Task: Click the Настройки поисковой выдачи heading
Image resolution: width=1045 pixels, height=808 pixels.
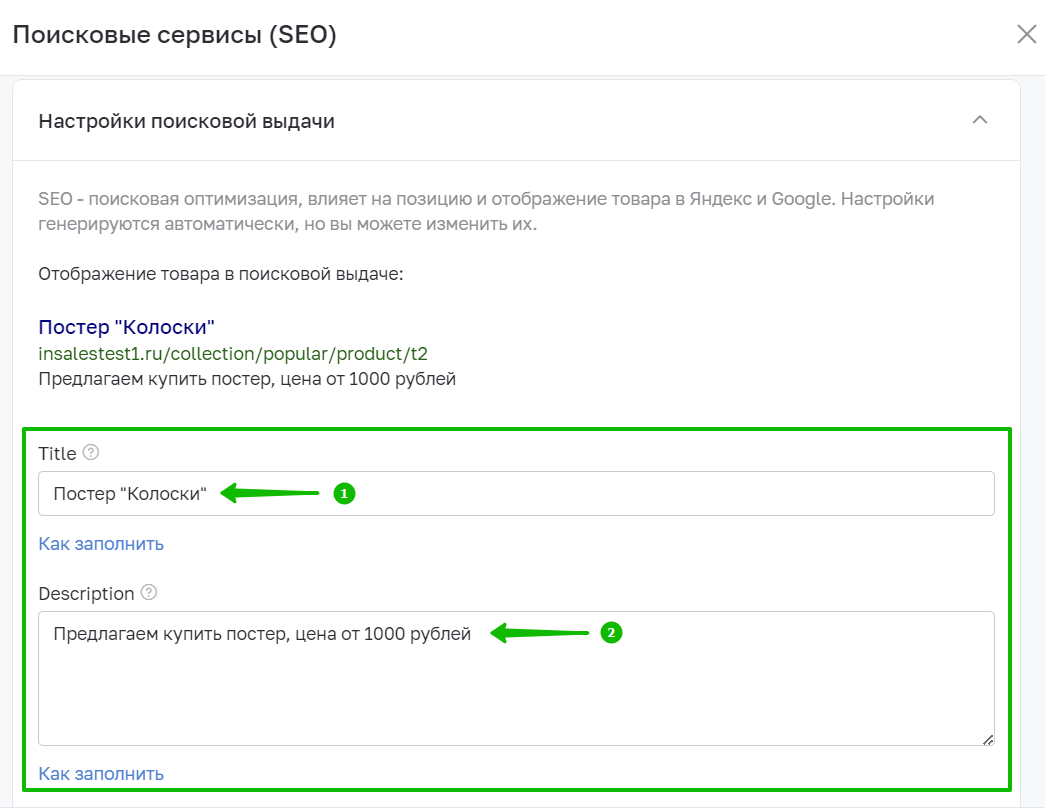Action: [187, 121]
